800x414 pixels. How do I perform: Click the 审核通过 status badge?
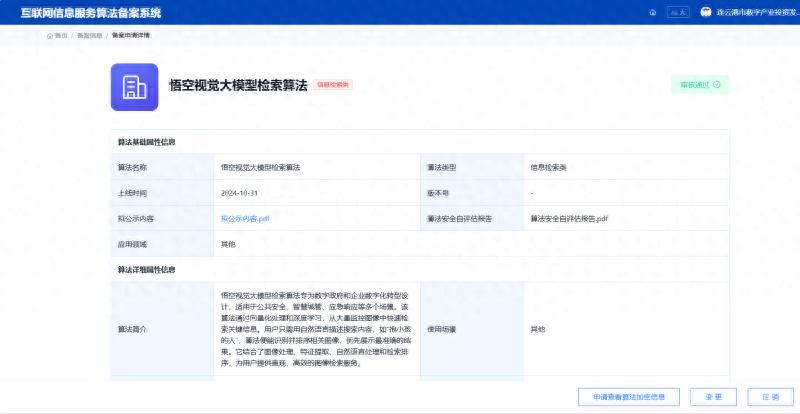click(700, 85)
